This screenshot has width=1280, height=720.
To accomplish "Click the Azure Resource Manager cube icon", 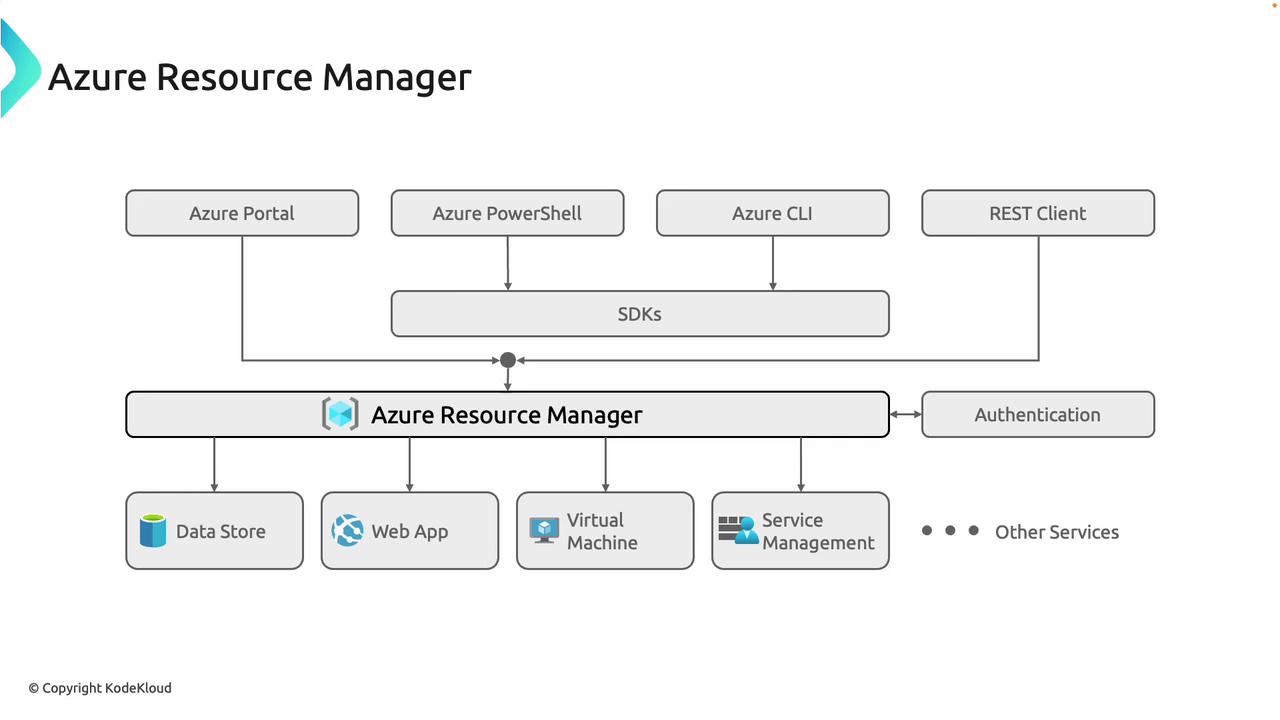I will [x=340, y=414].
